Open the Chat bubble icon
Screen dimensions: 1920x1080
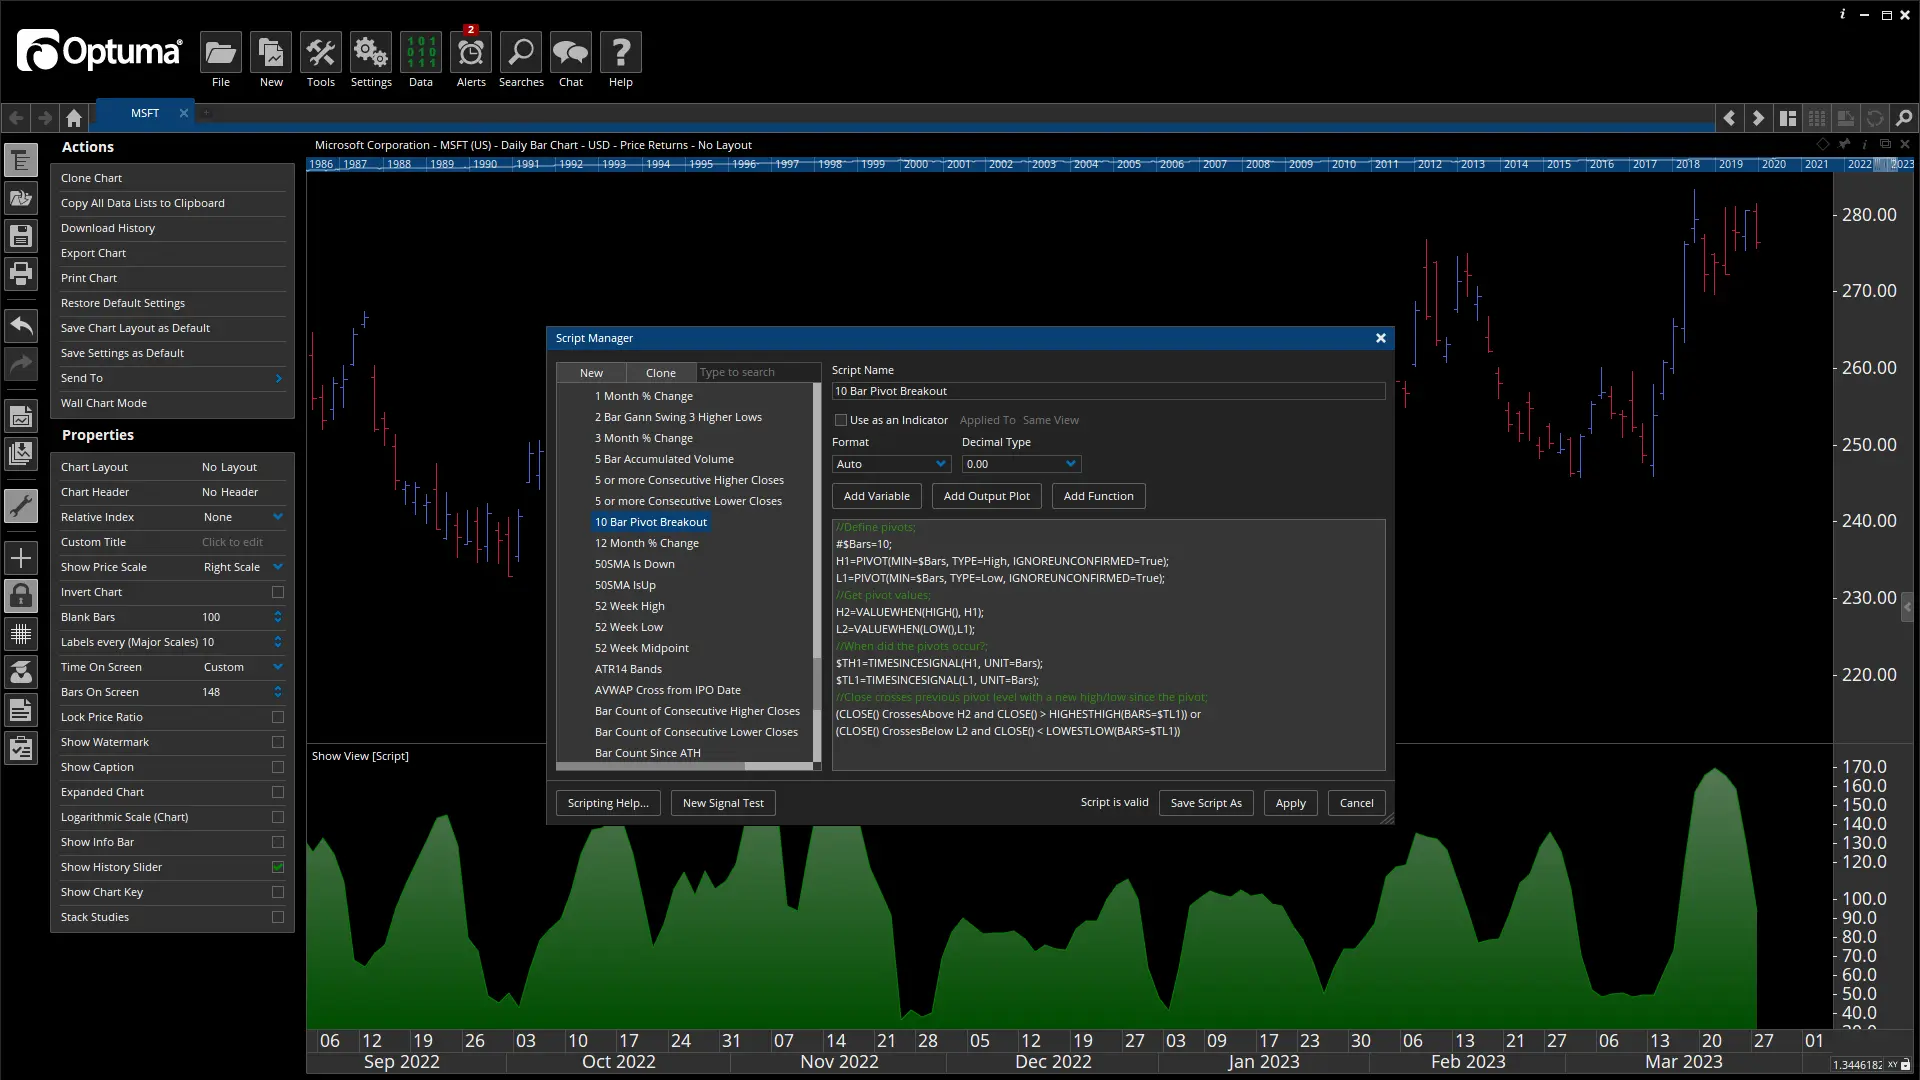(x=571, y=53)
